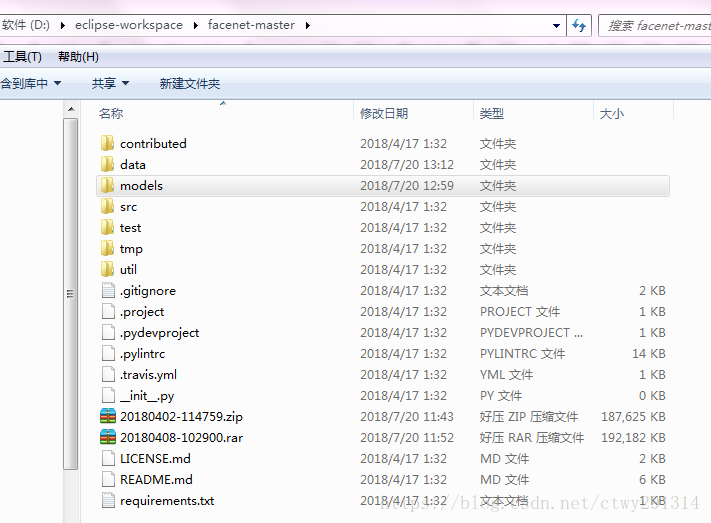Click the test folder icon

(x=107, y=227)
